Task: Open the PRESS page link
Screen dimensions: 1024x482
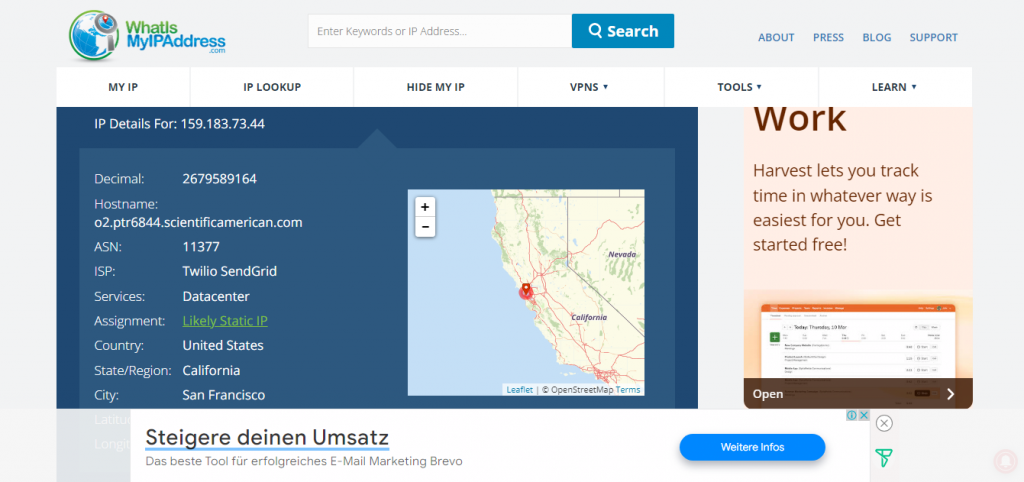Action: coord(828,37)
